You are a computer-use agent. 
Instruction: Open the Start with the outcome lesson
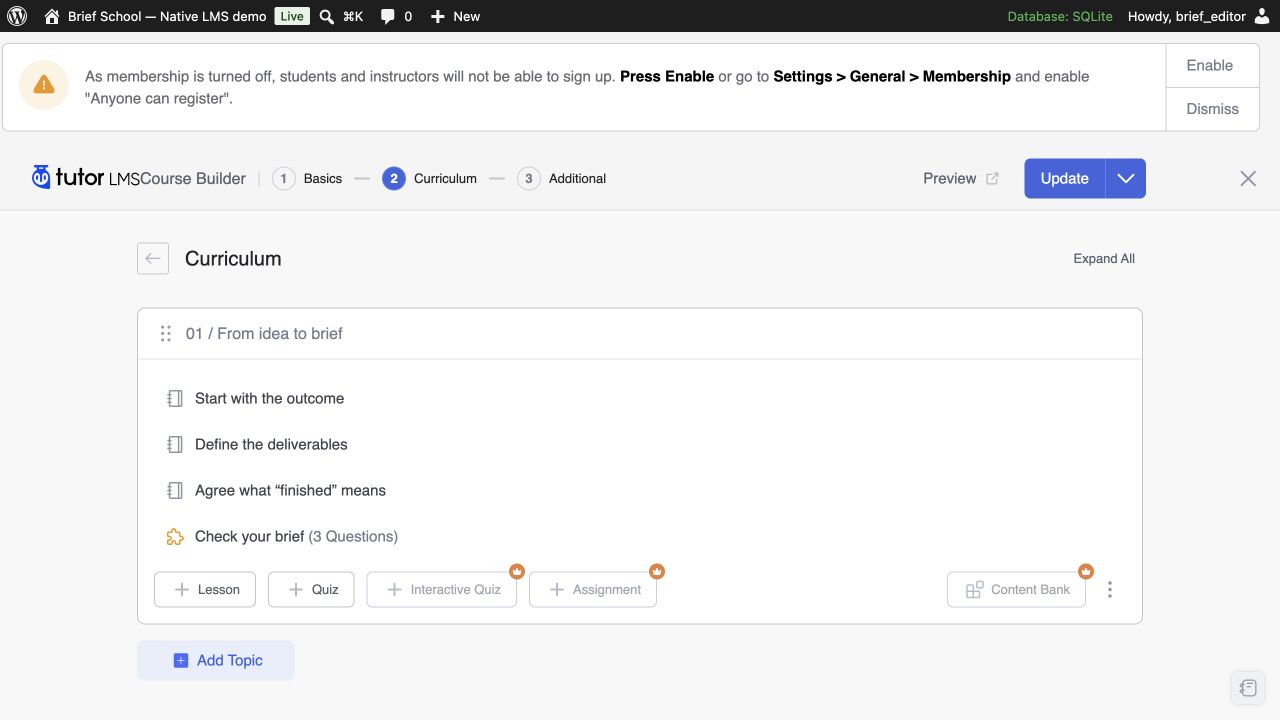coord(269,398)
